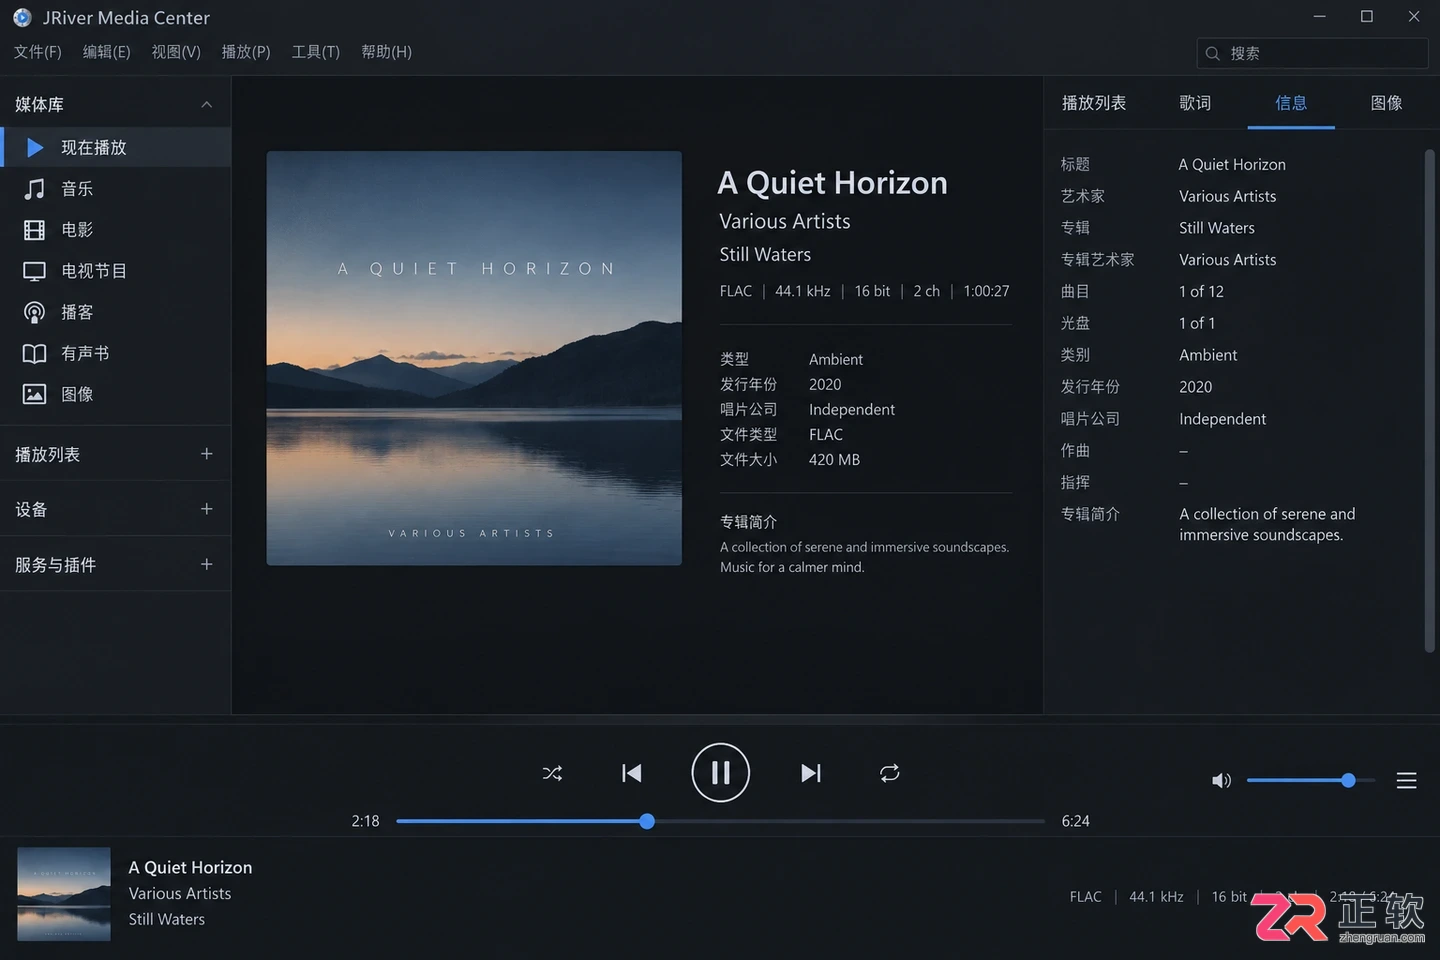Skip to the next track
The image size is (1440, 960).
coord(811,773)
